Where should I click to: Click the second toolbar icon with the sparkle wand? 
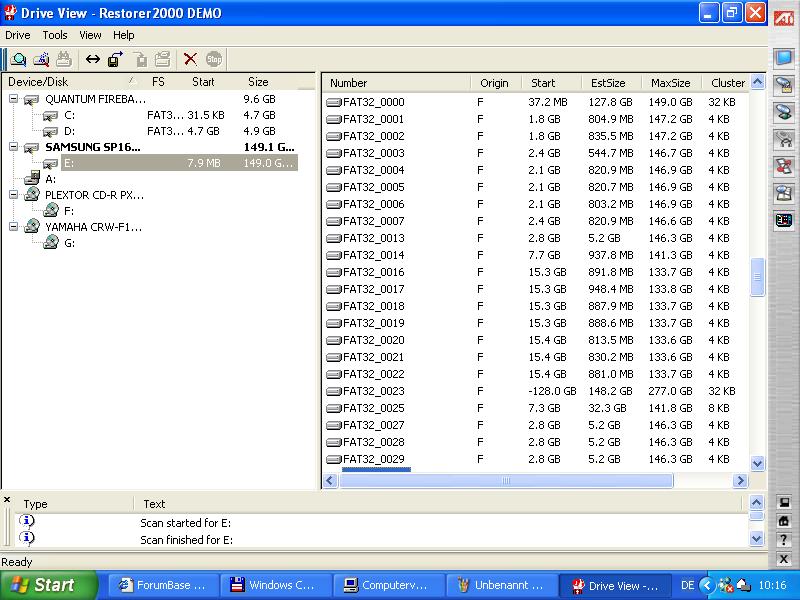(41, 60)
